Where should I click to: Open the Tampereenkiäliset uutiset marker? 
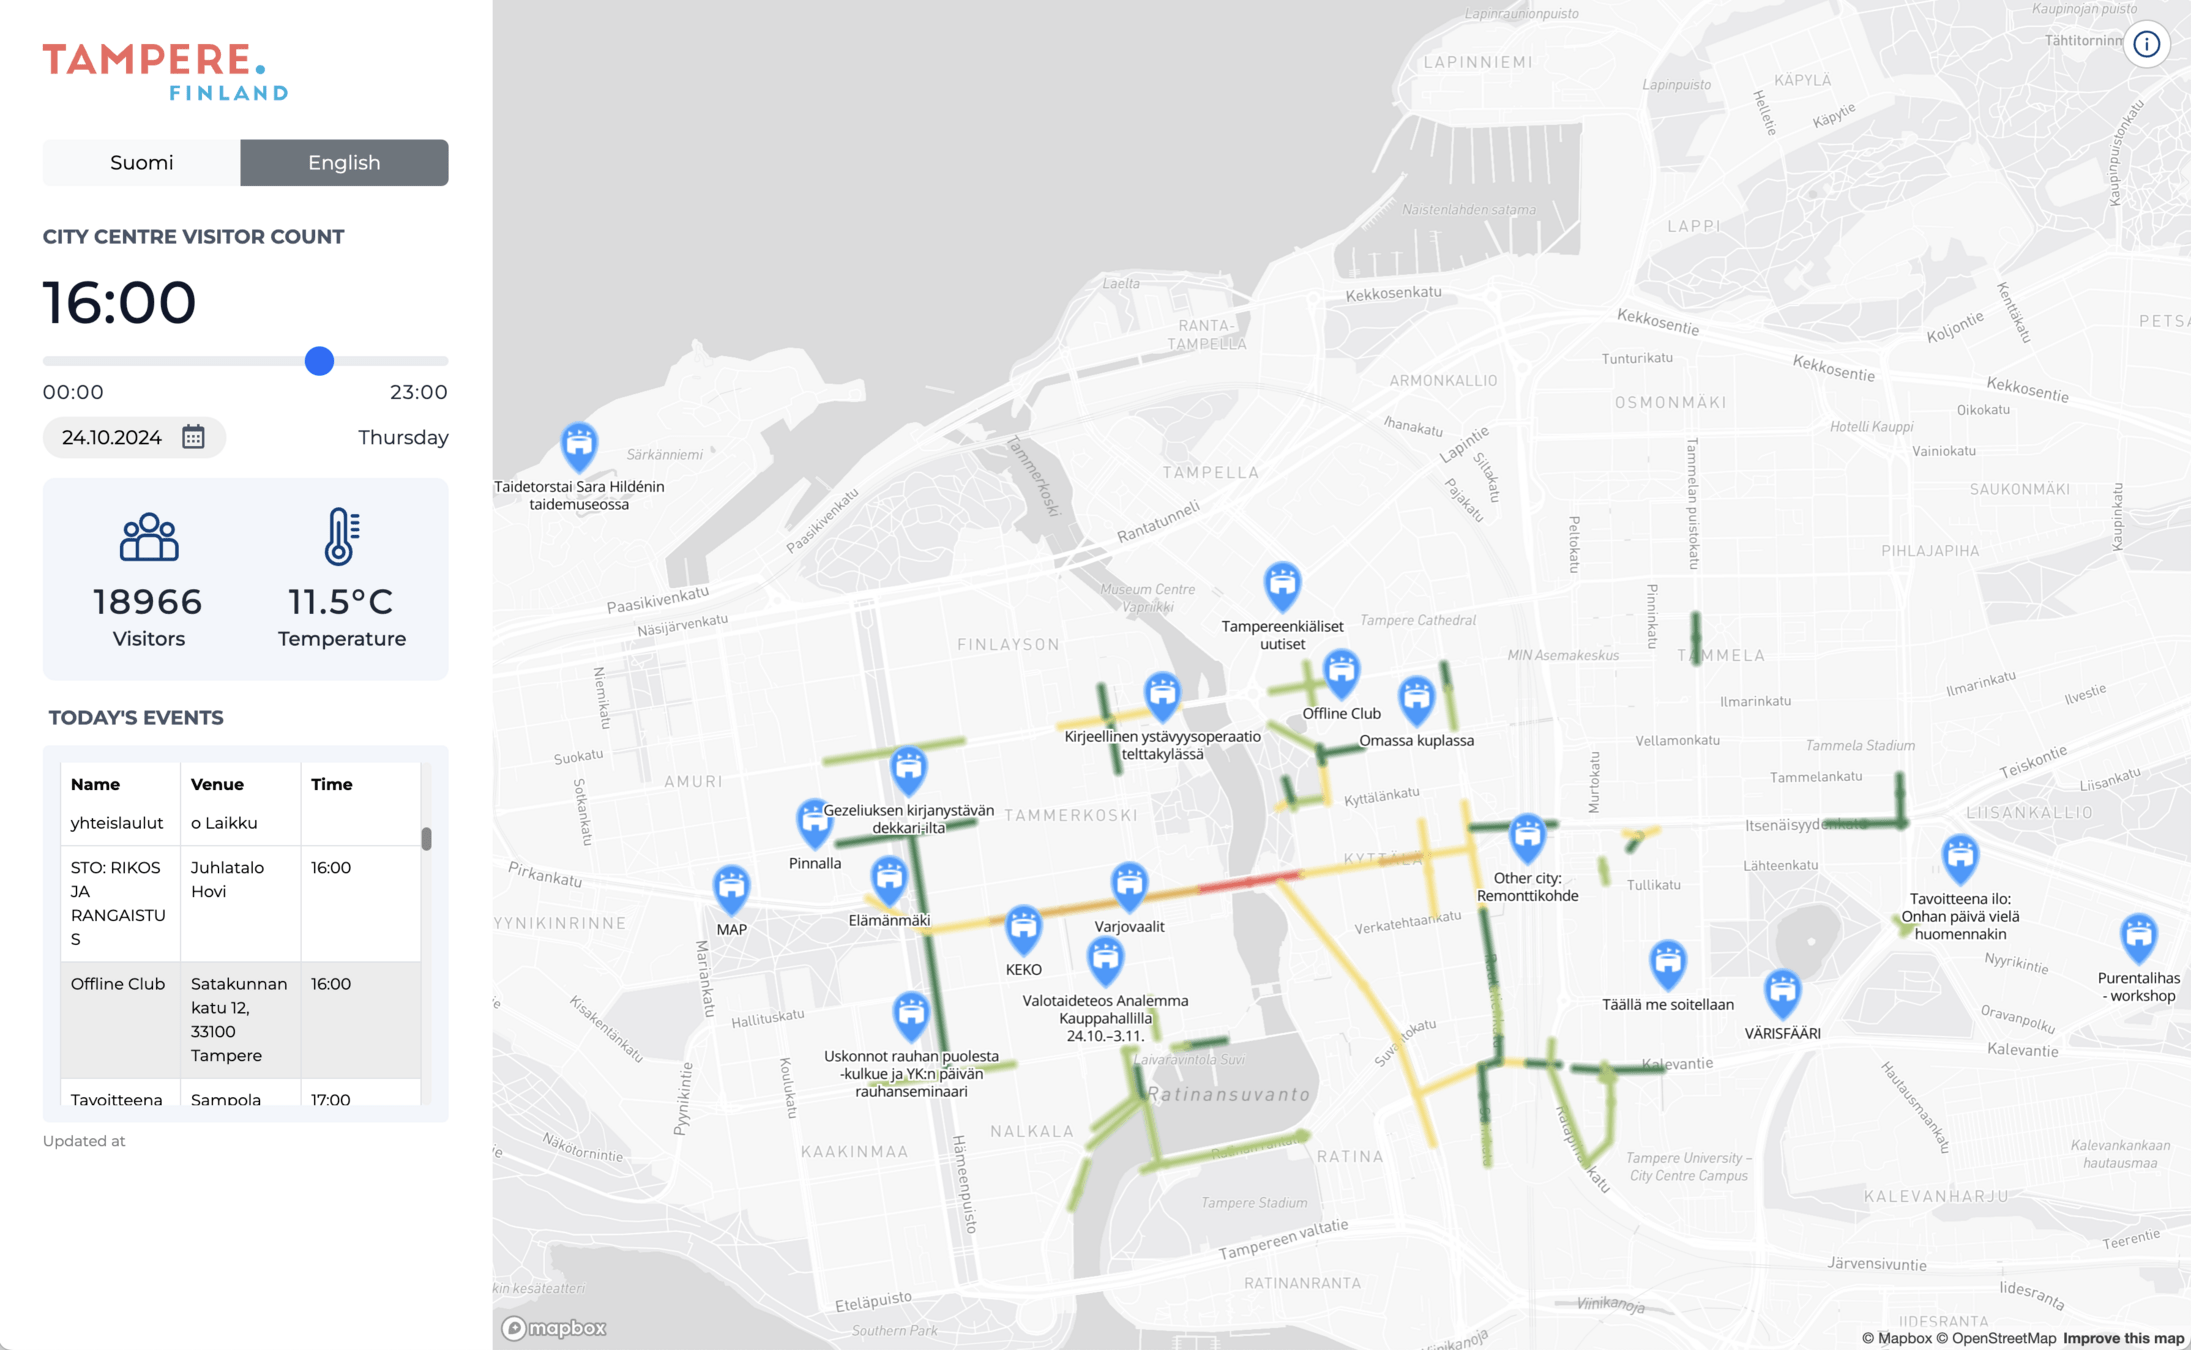[x=1282, y=588]
